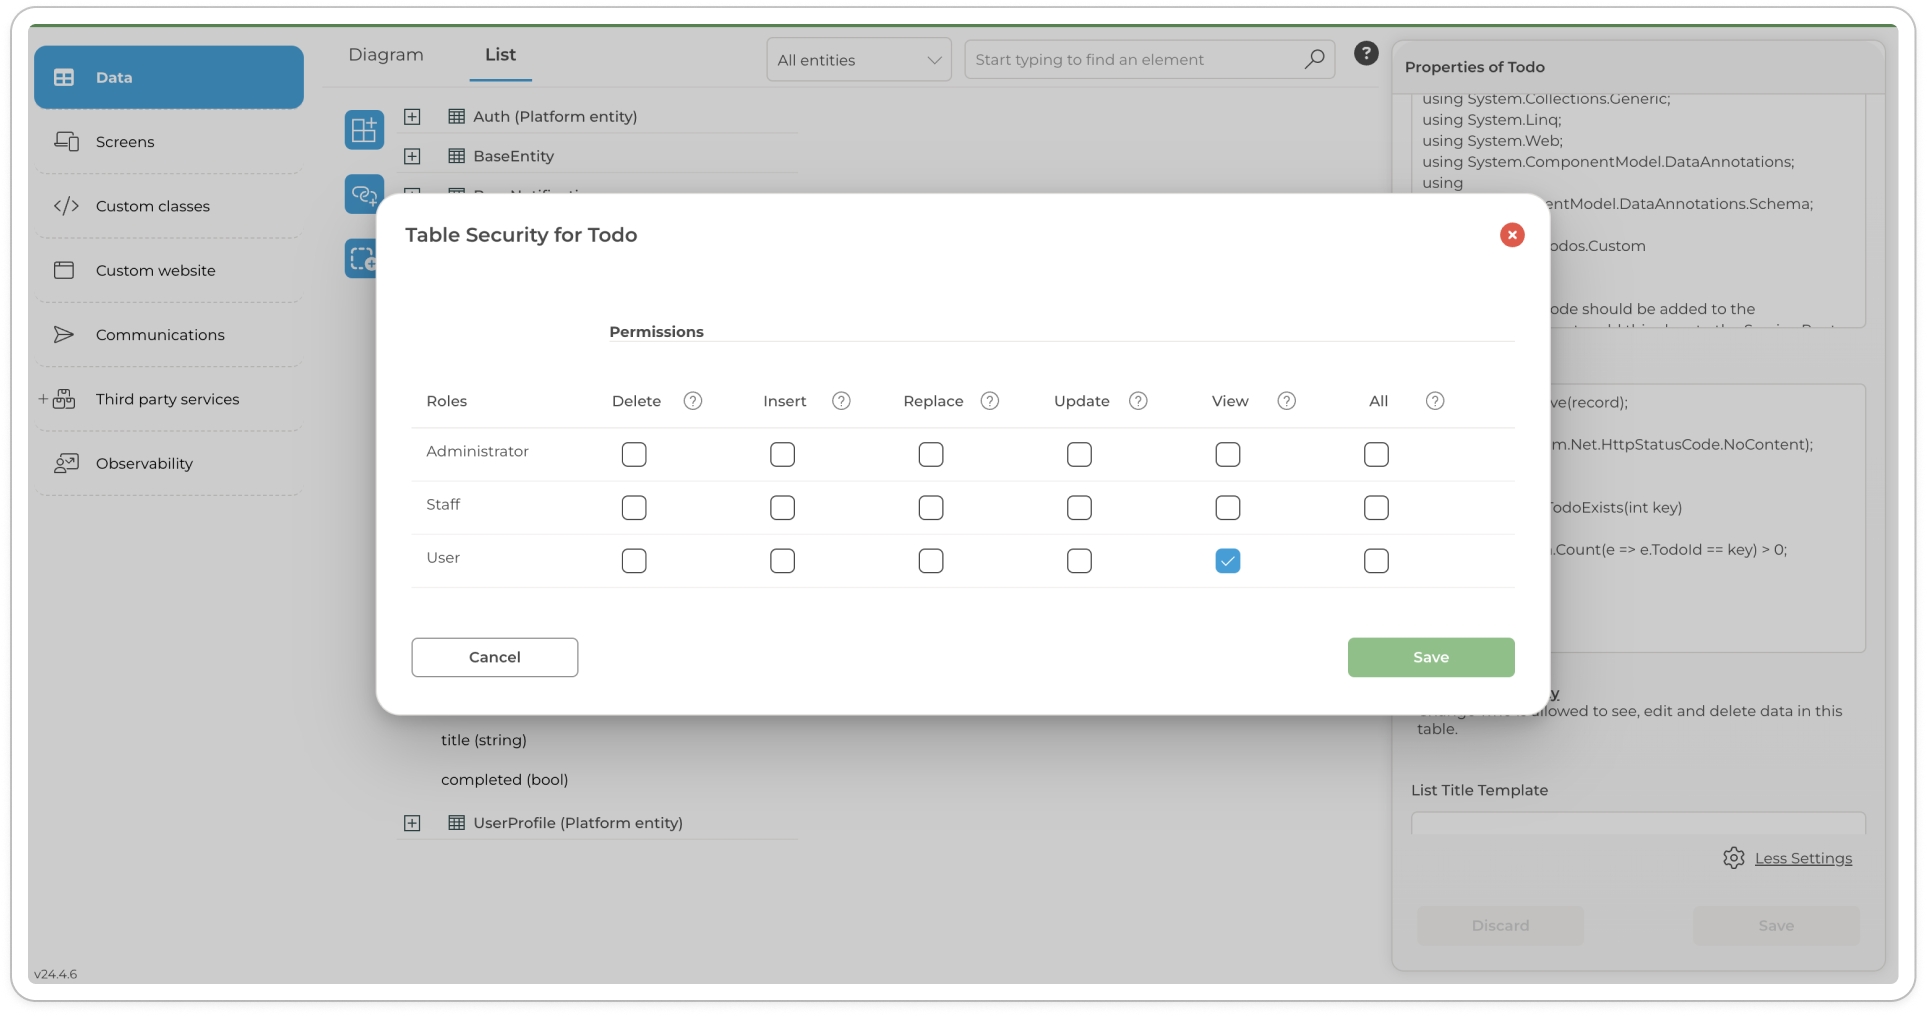
Task: Click the help icon next to View
Action: pos(1286,401)
